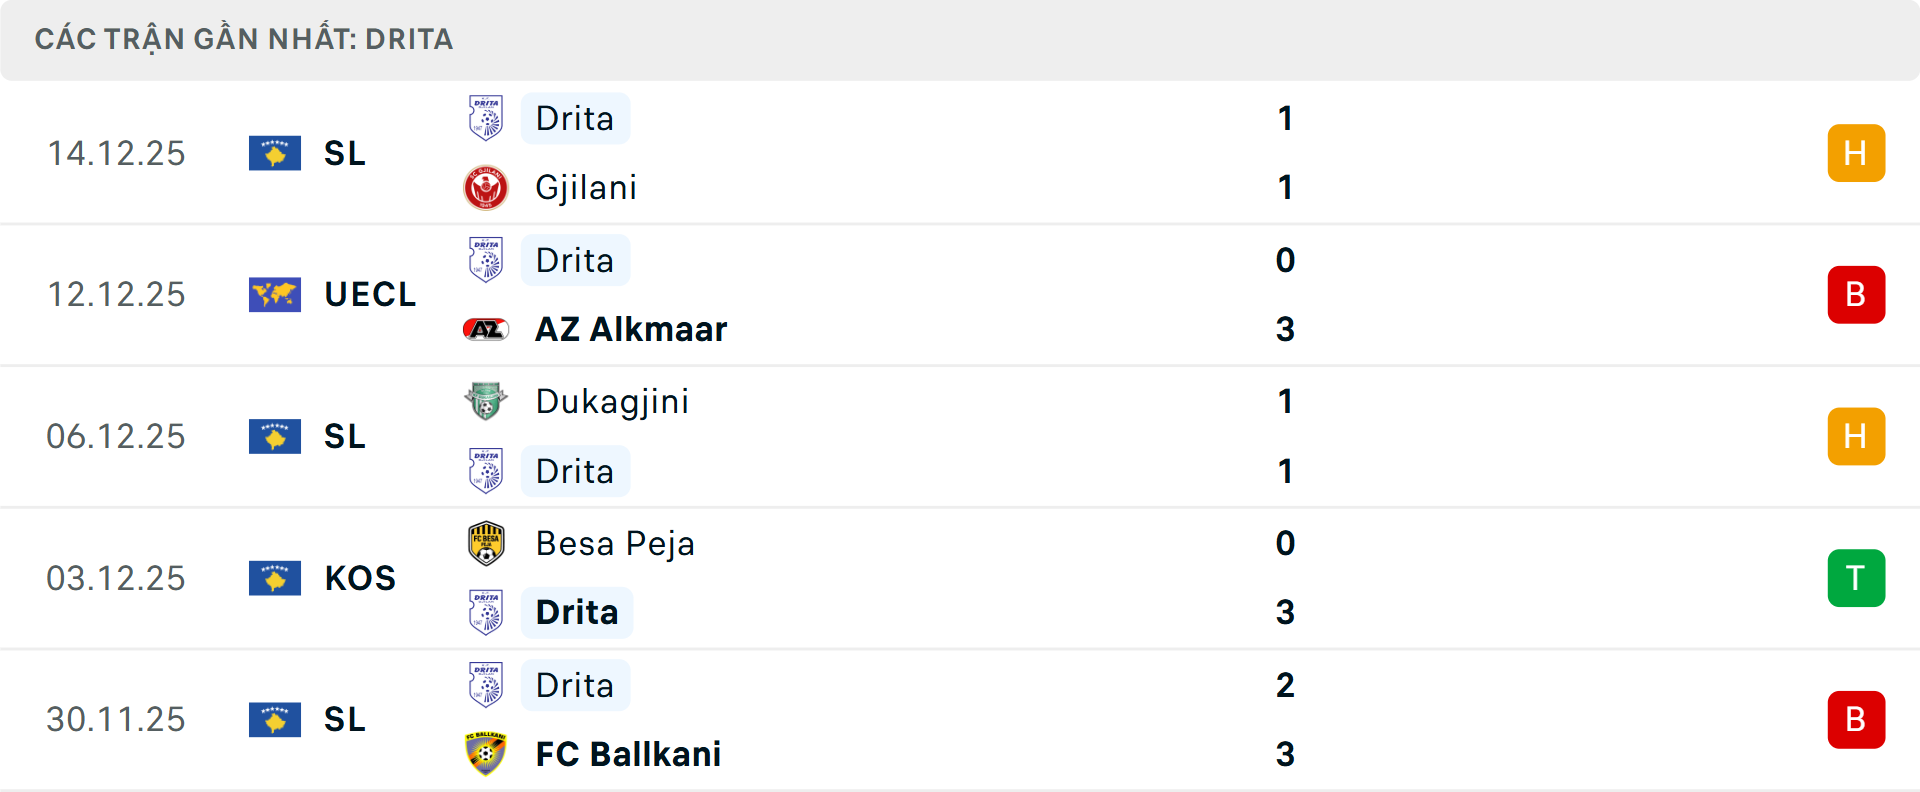
Task: Click Drita crest in 14.12.25 match
Action: click(x=486, y=118)
